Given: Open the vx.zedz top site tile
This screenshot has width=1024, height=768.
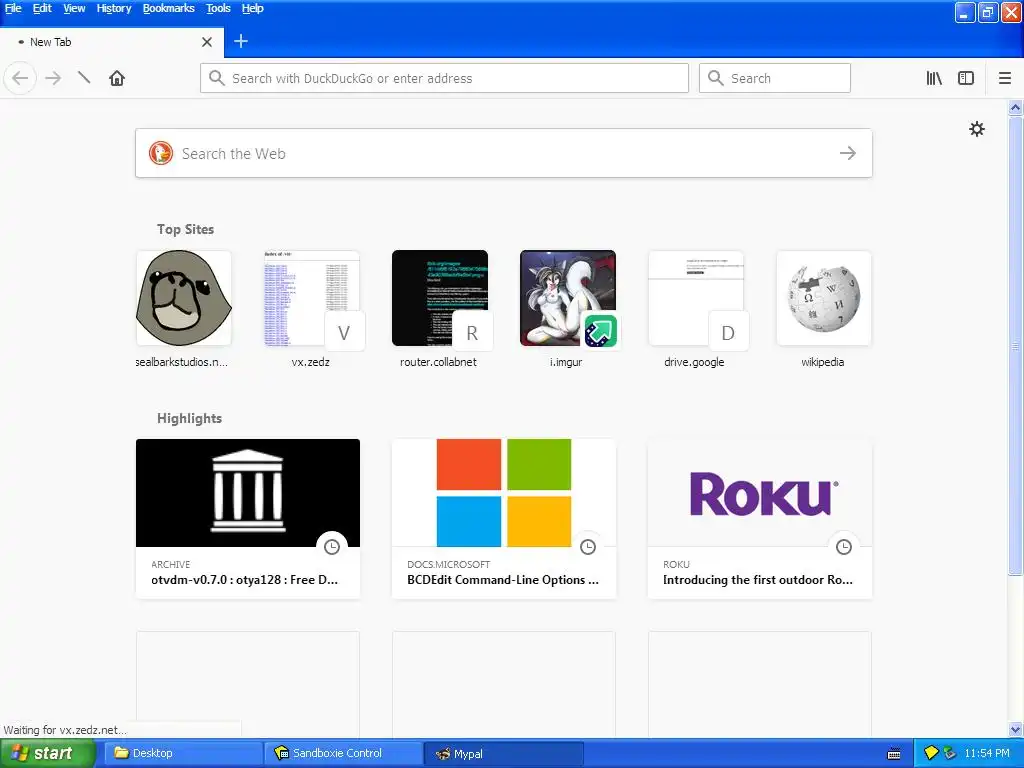Looking at the screenshot, I should point(312,298).
